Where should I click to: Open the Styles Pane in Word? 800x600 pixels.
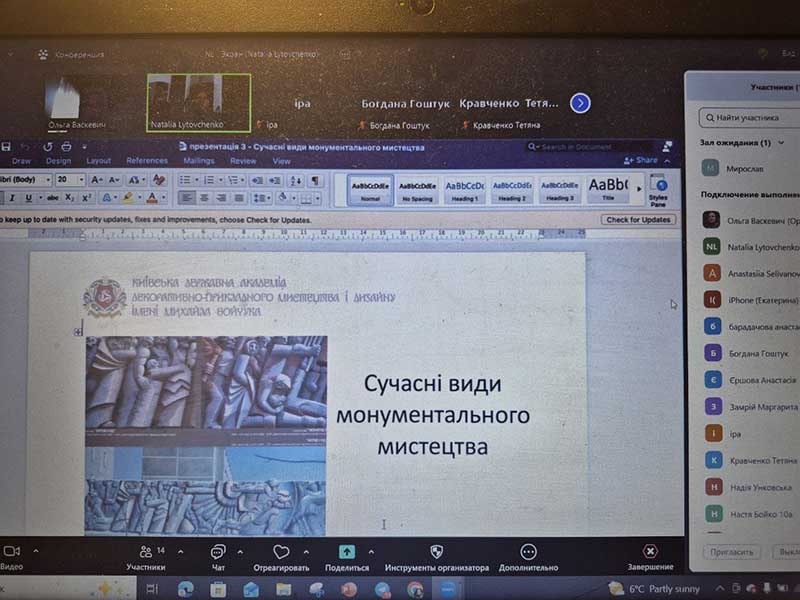click(658, 187)
